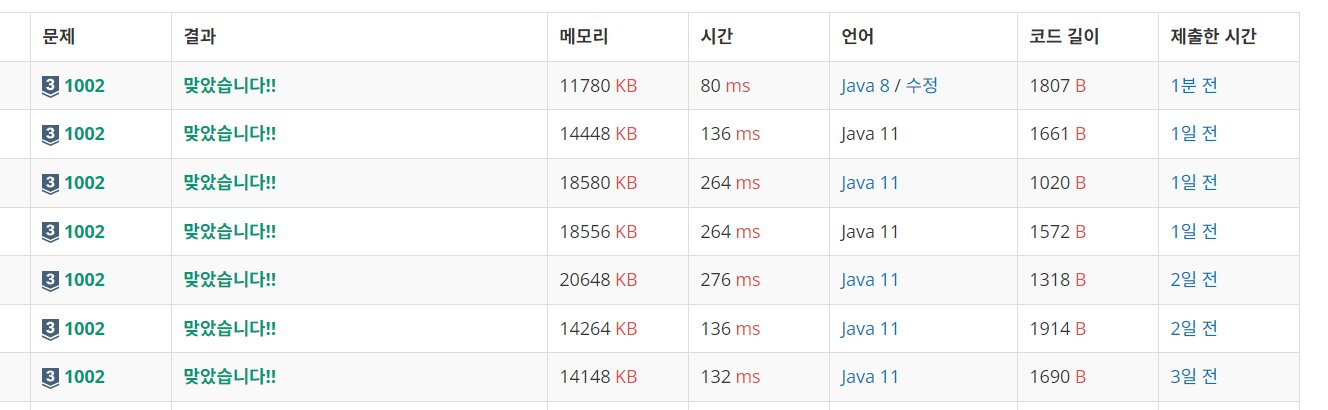Click '맞았습니다!!' result in the 18580 KB row
The height and width of the screenshot is (410, 1328).
point(230,183)
